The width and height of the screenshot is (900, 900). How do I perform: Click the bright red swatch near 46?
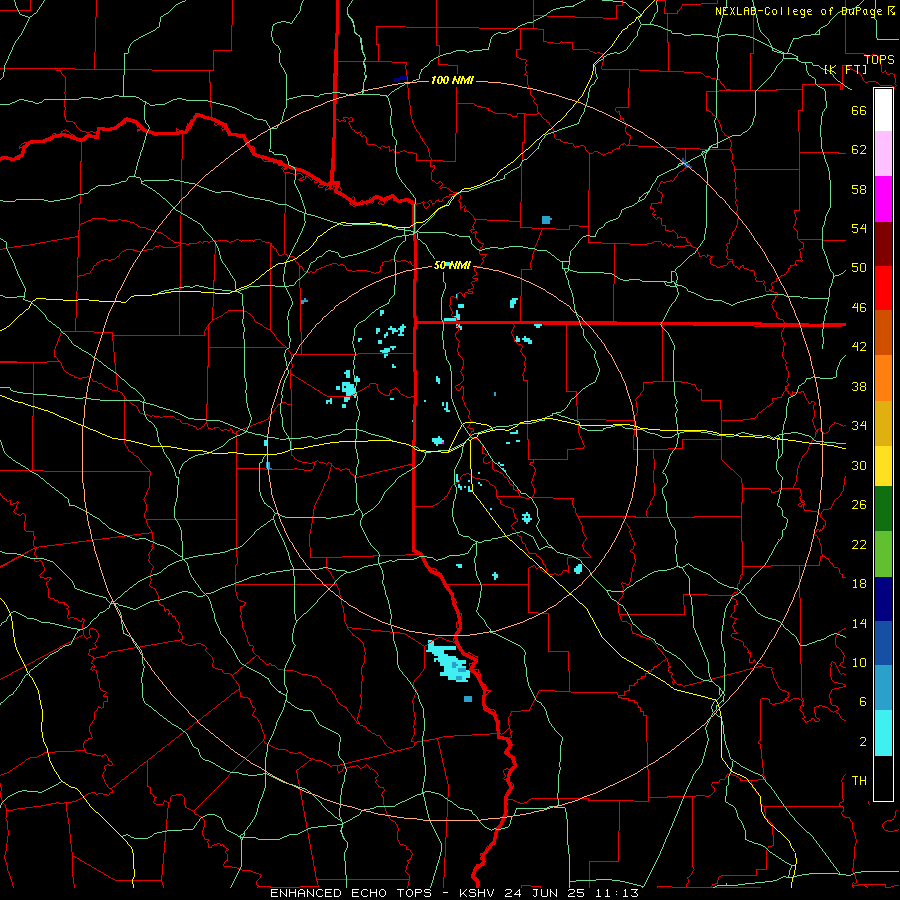tap(883, 288)
